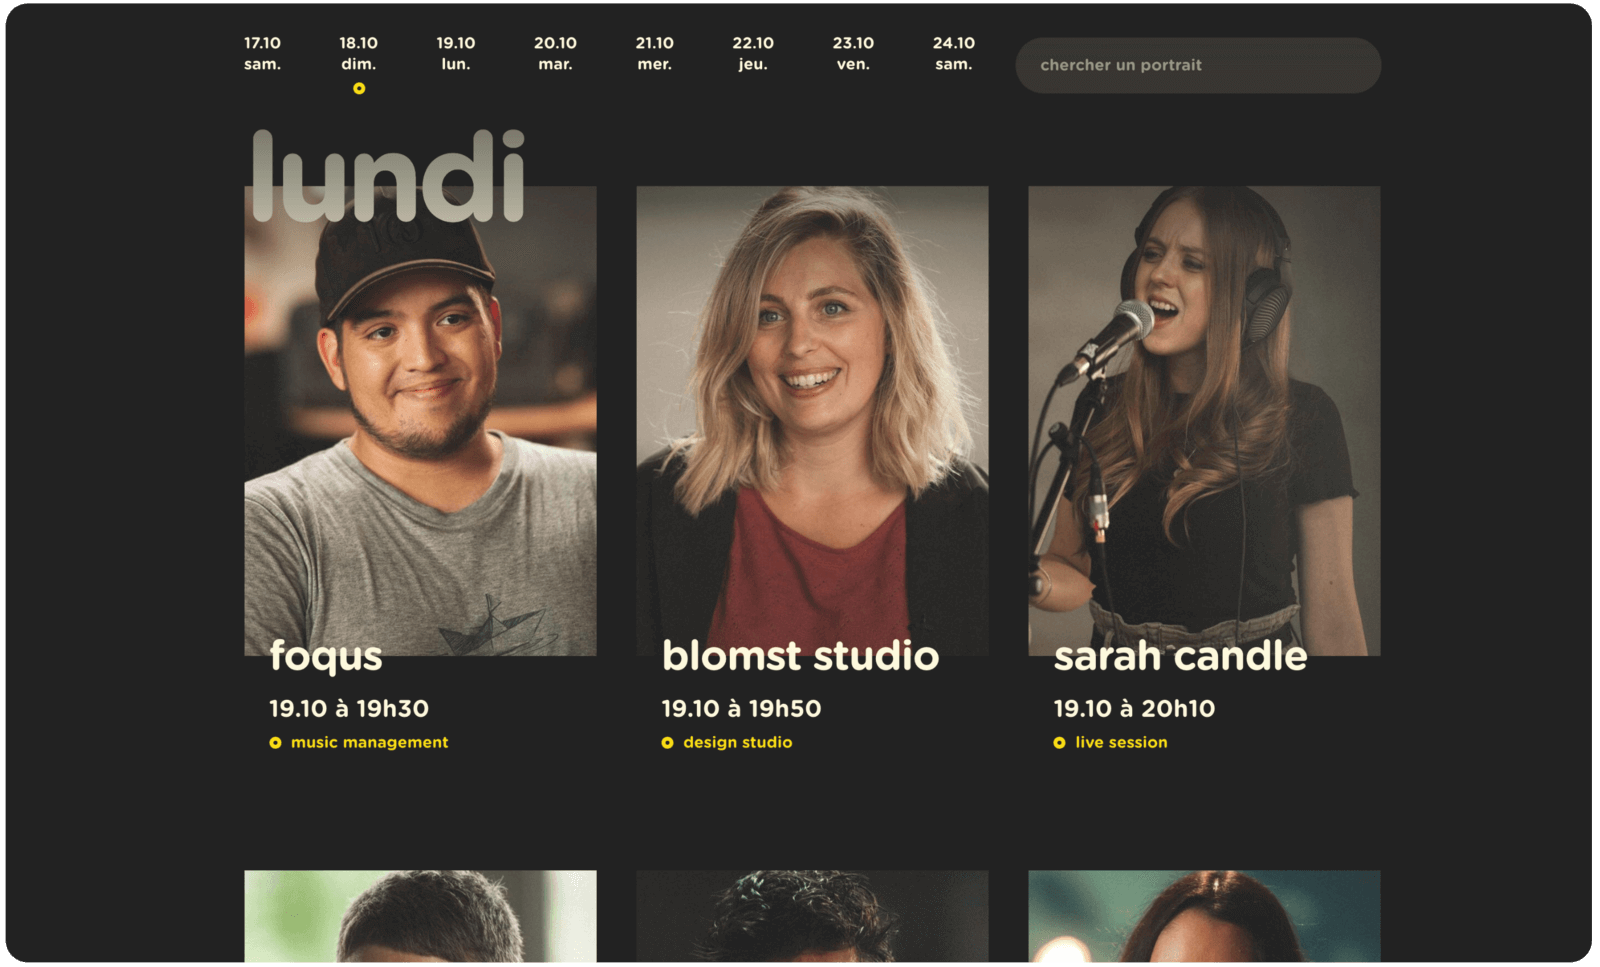This screenshot has height=967, width=1600.
Task: Click the yellow bullet beside live session
Action: (x=1059, y=743)
